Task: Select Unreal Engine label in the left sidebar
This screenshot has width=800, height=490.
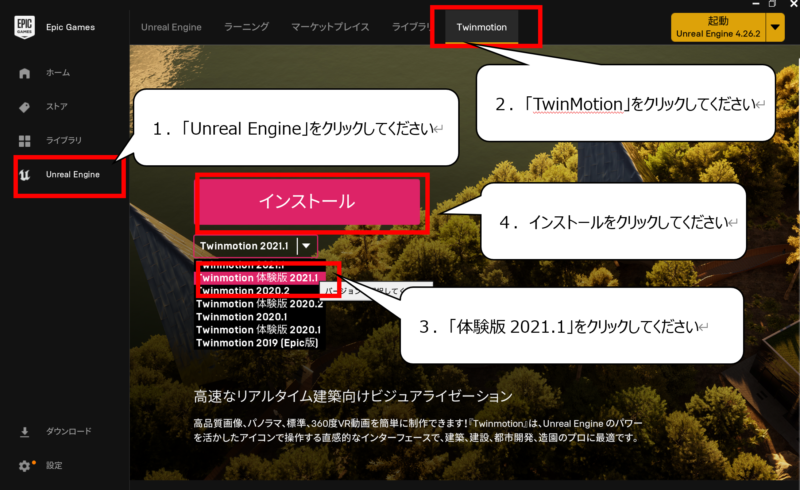Action: click(x=73, y=175)
